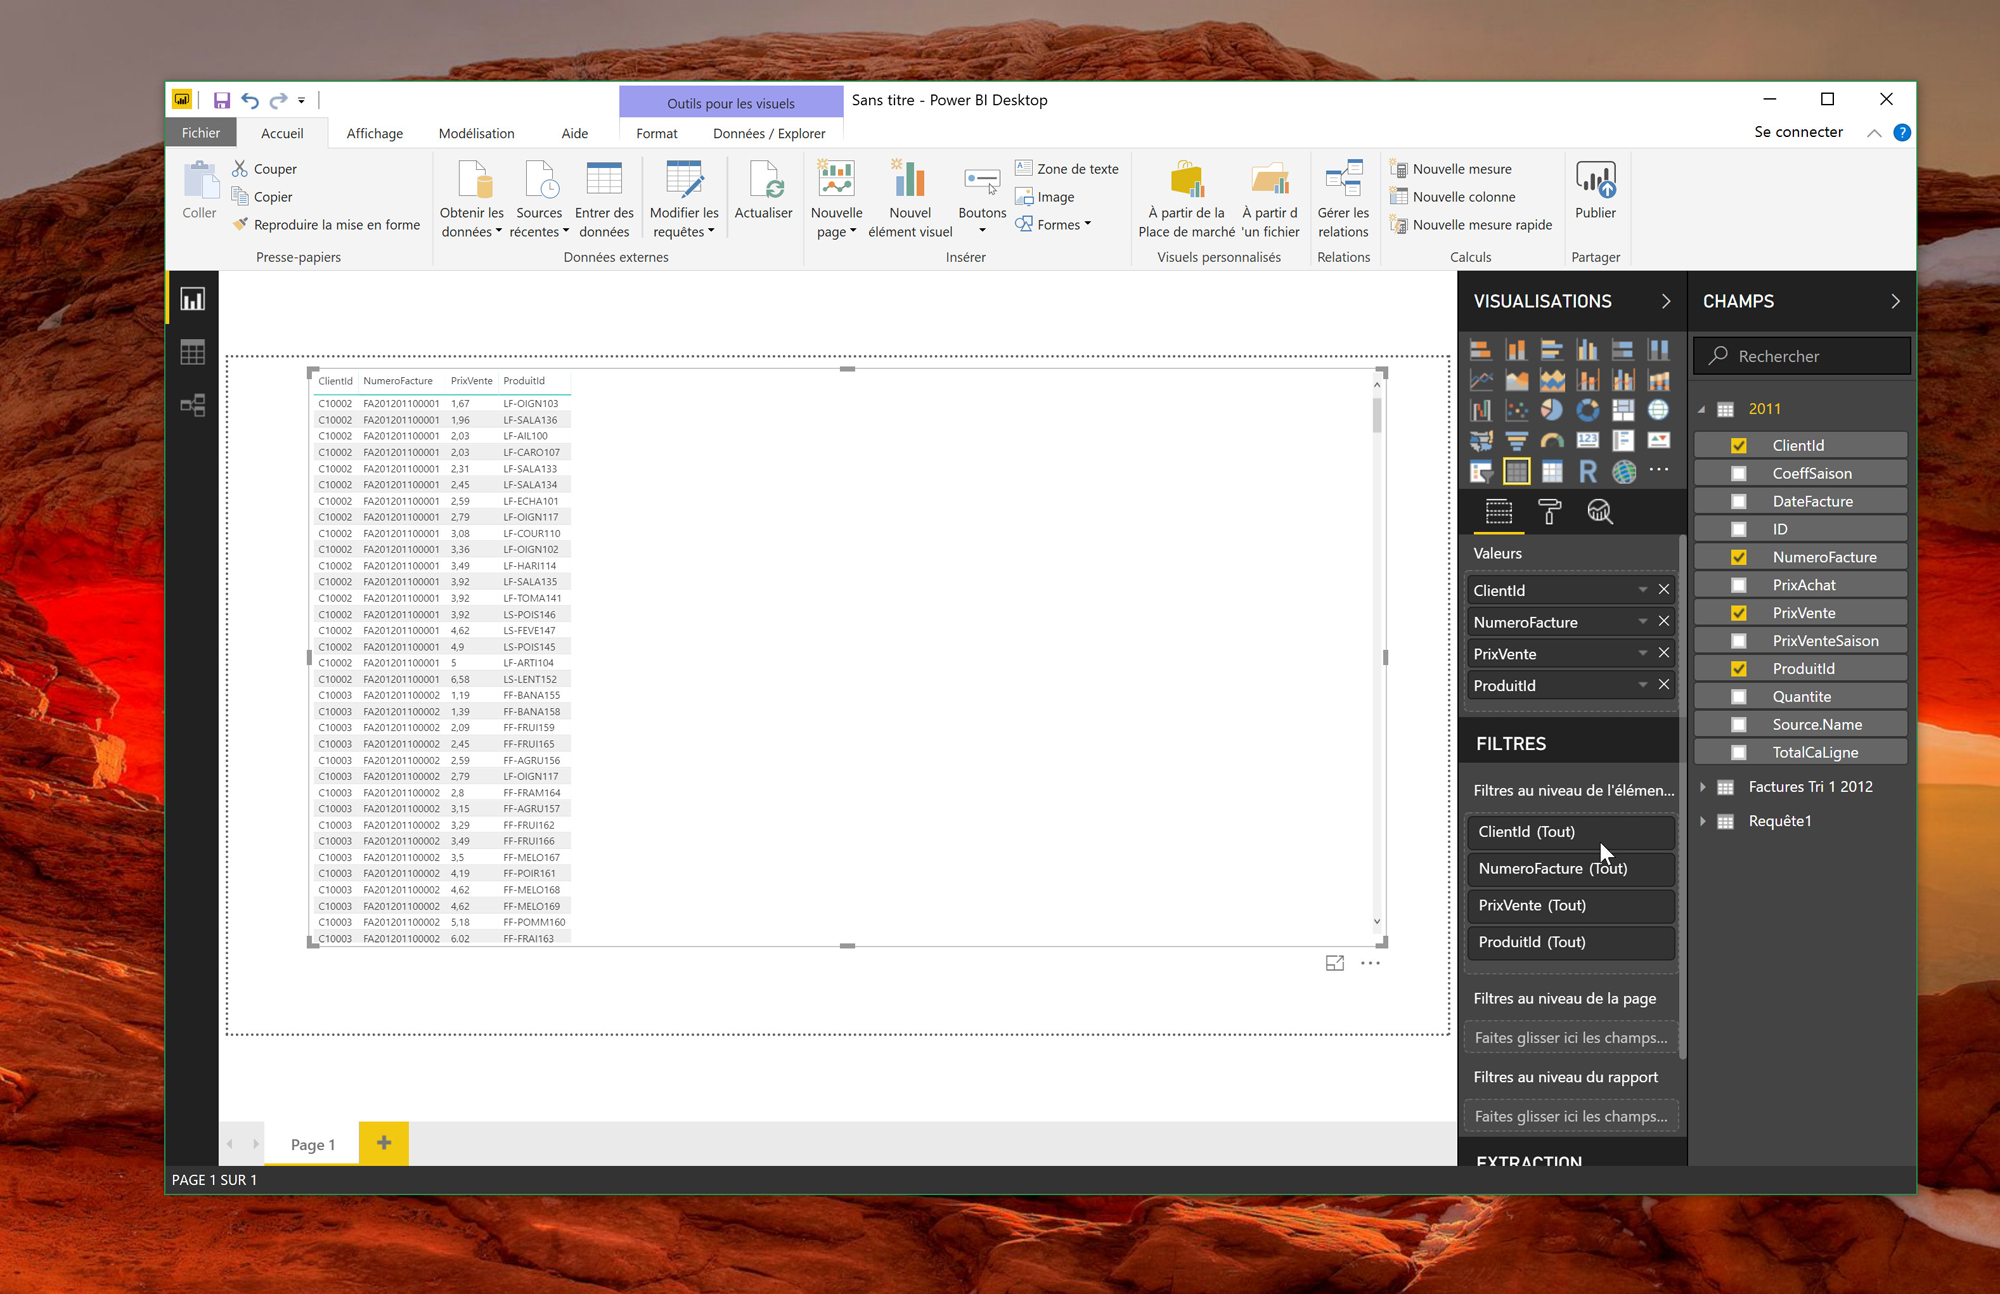
Task: Switch to Relationships view in left sidebar
Action: (192, 405)
